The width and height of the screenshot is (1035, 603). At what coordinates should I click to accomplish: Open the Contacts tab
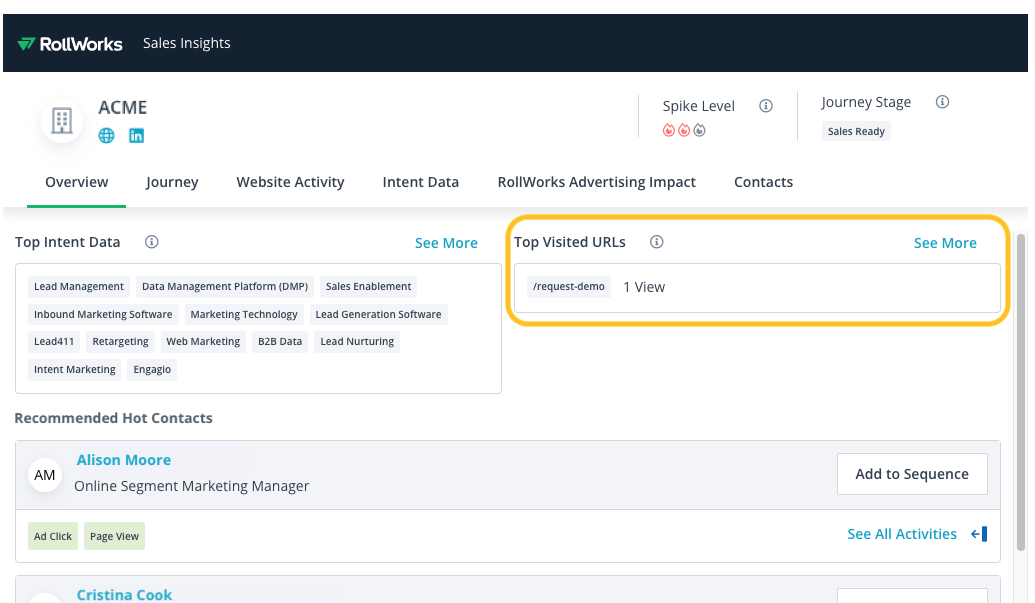point(764,182)
